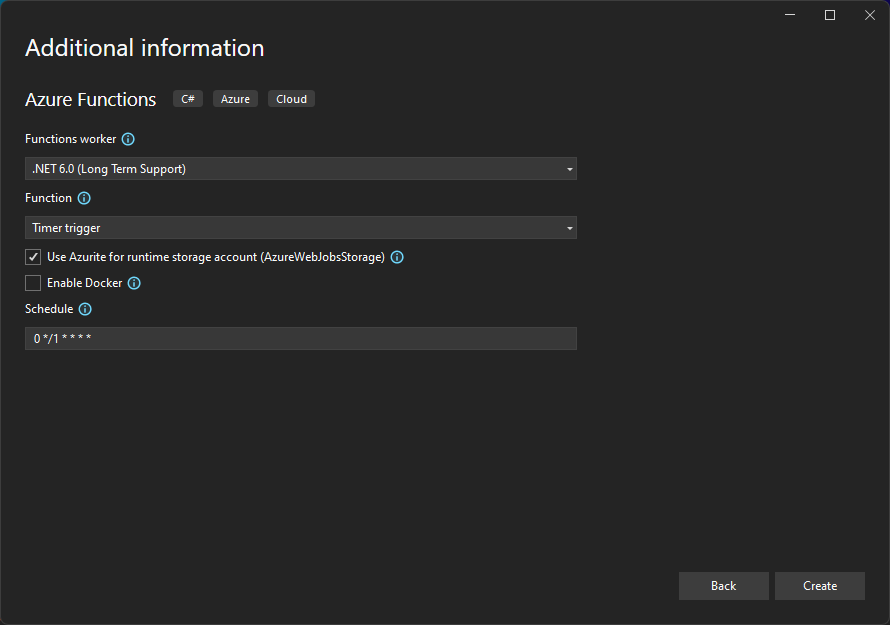Screen dimensions: 890x625
Task: Click the Azure tag
Action: coord(235,98)
